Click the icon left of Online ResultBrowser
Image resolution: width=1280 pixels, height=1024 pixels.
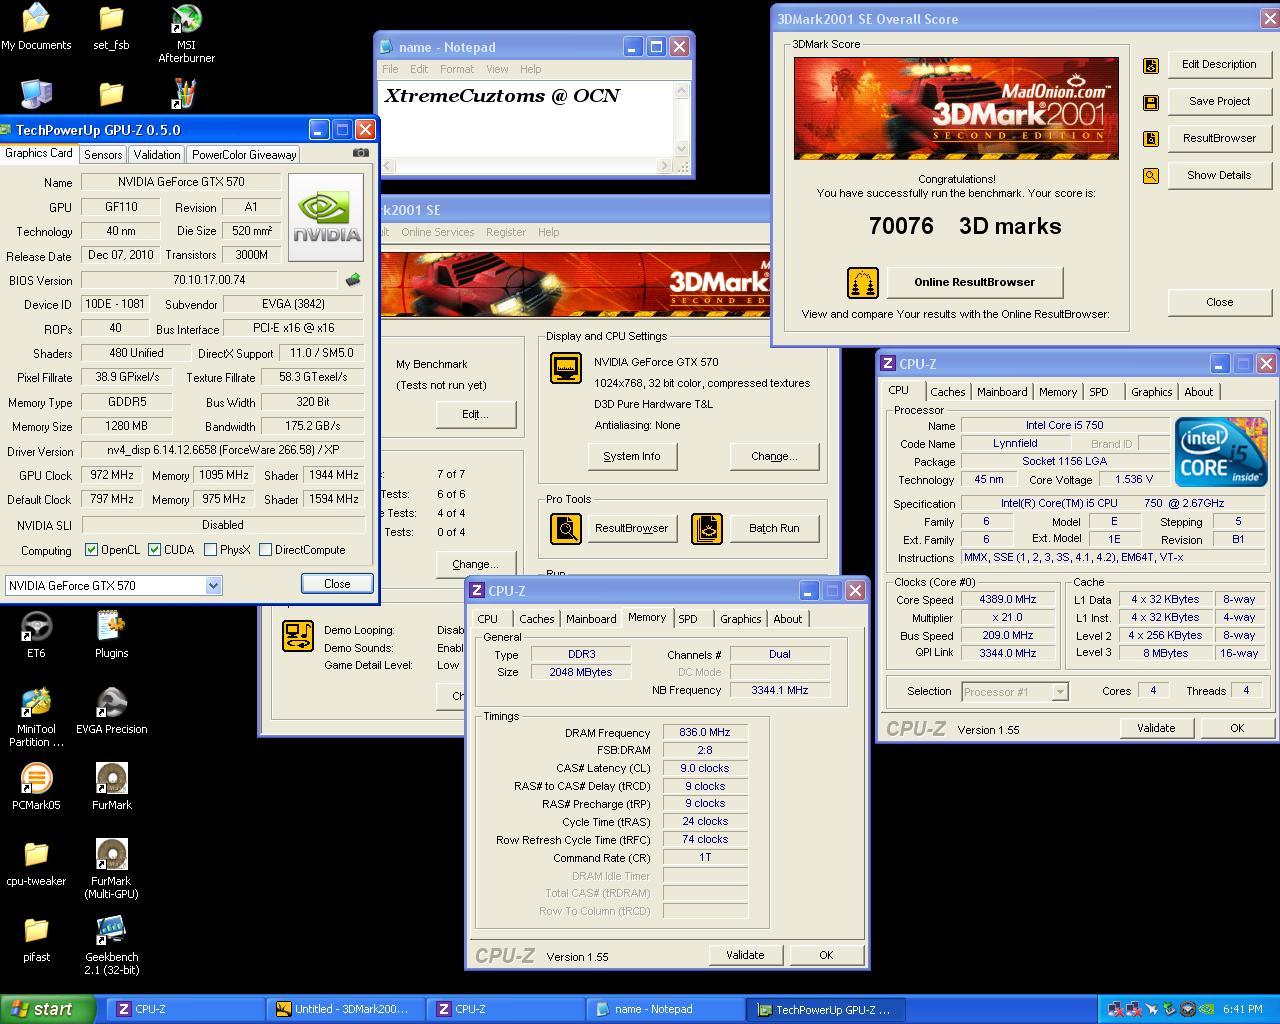coord(862,283)
